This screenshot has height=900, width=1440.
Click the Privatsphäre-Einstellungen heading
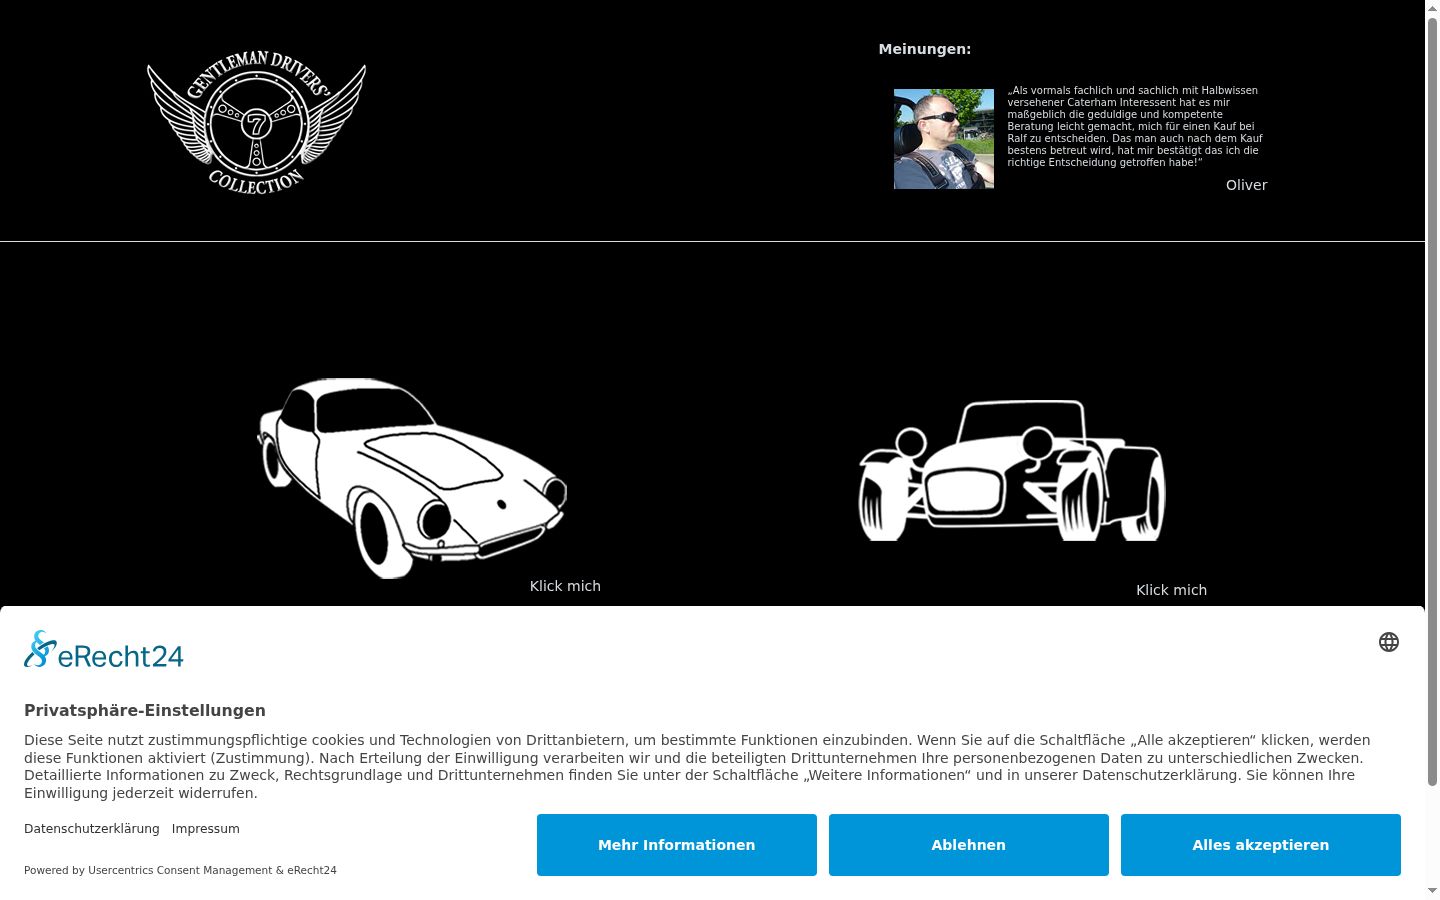point(145,710)
